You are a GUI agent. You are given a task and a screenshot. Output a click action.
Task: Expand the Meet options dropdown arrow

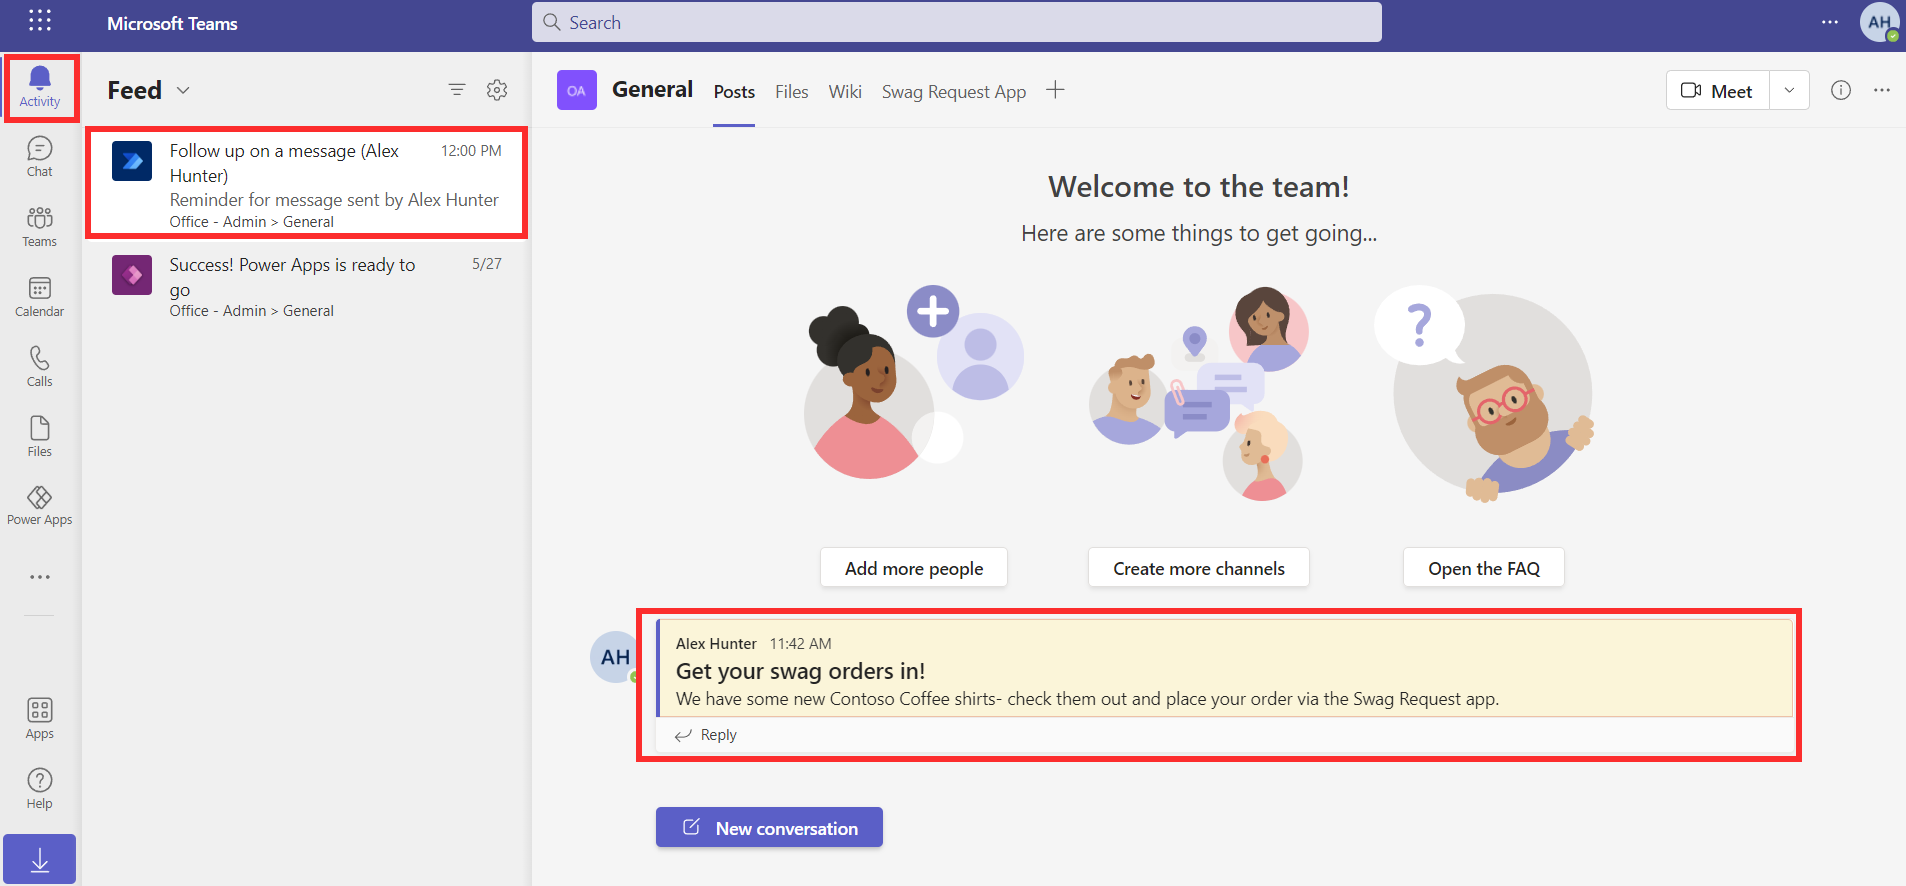[1789, 90]
